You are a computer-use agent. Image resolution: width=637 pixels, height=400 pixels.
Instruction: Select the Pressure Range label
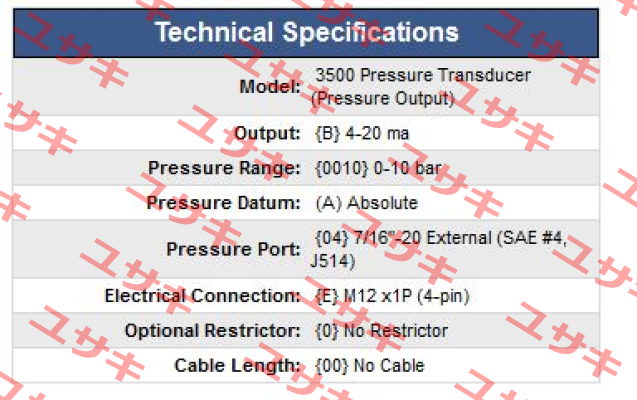(224, 168)
